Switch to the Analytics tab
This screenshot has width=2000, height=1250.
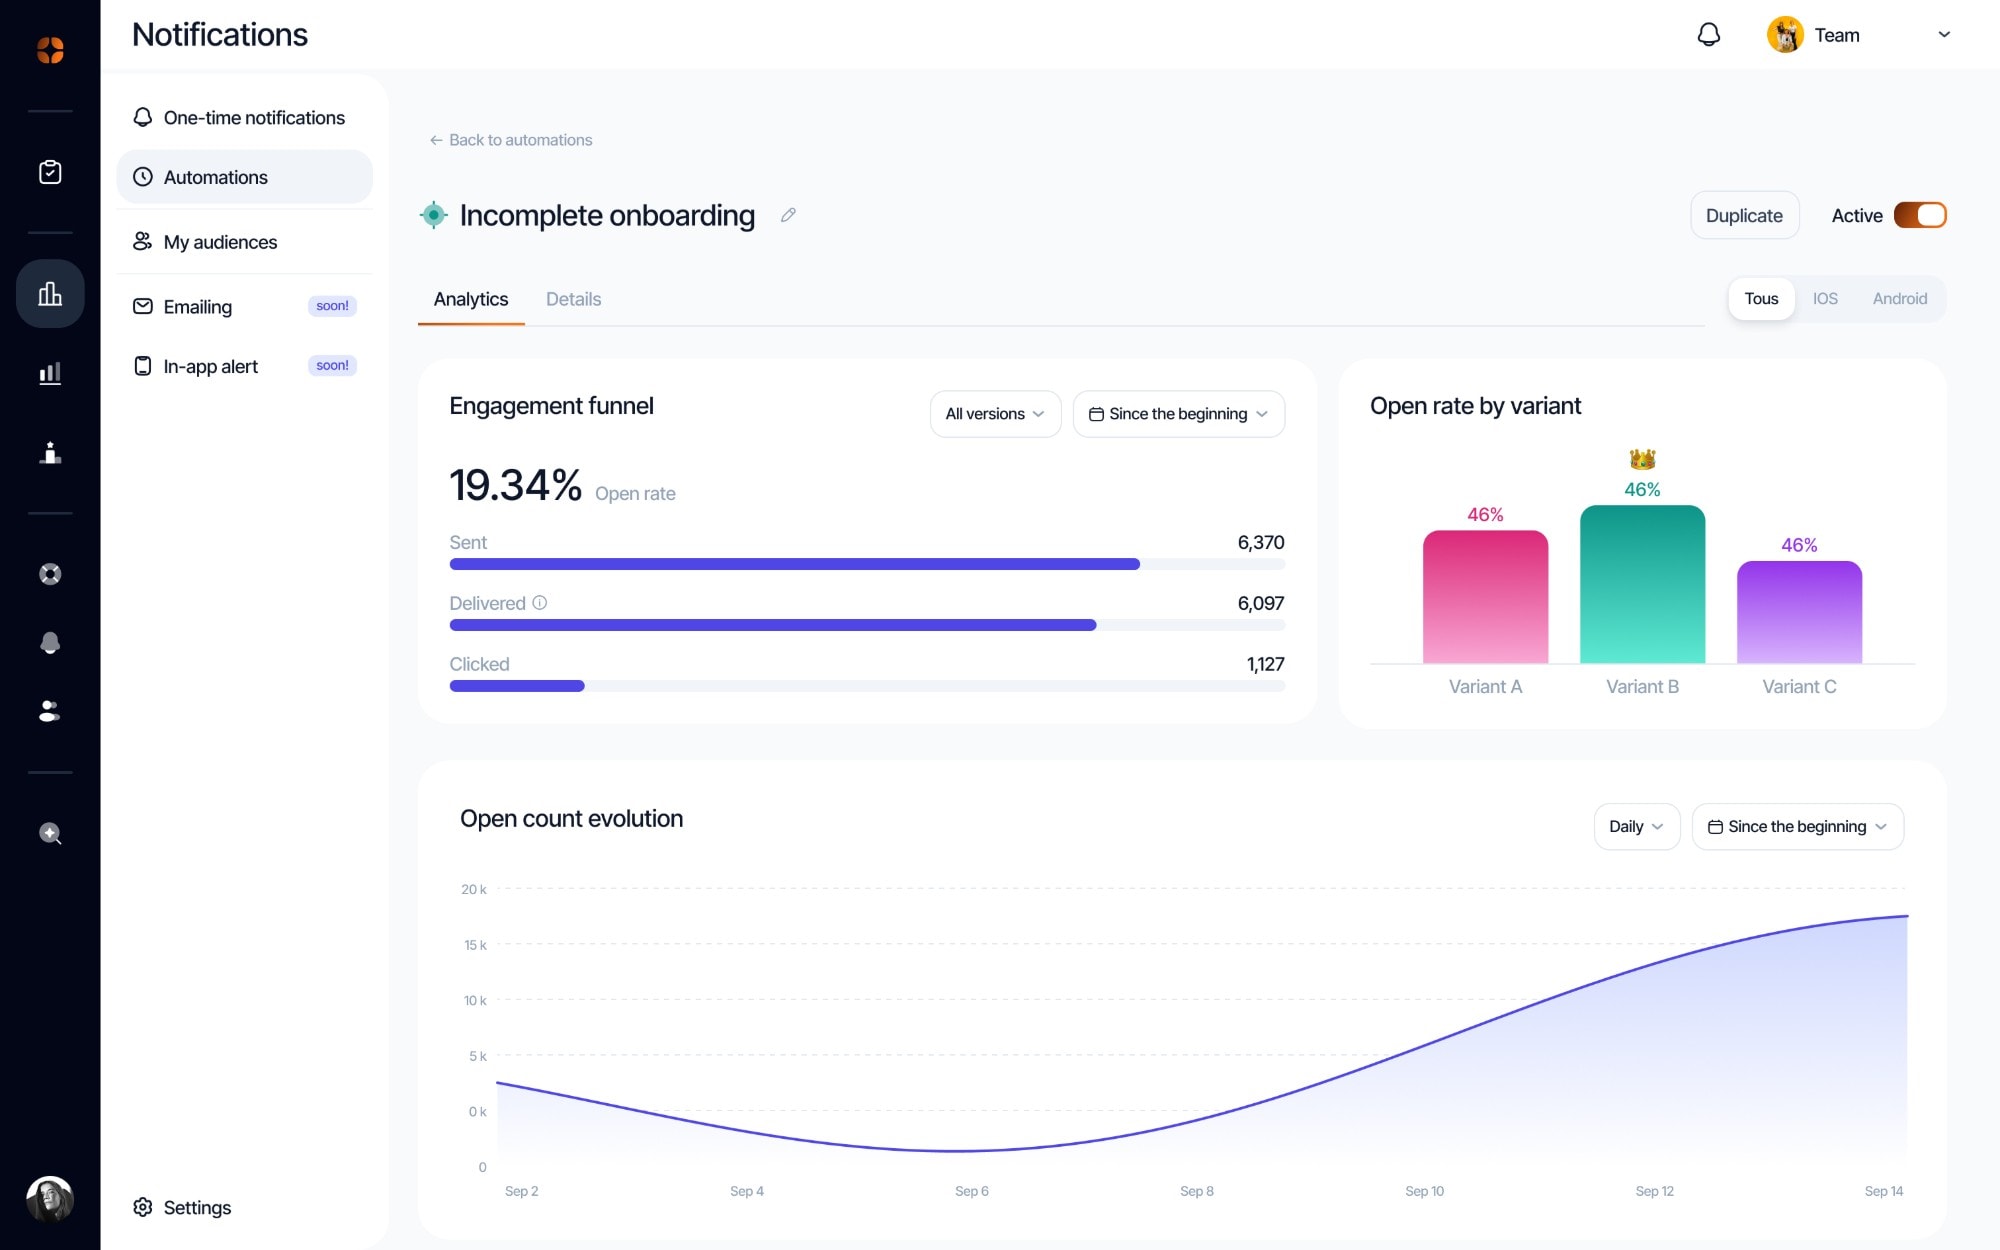click(x=470, y=299)
